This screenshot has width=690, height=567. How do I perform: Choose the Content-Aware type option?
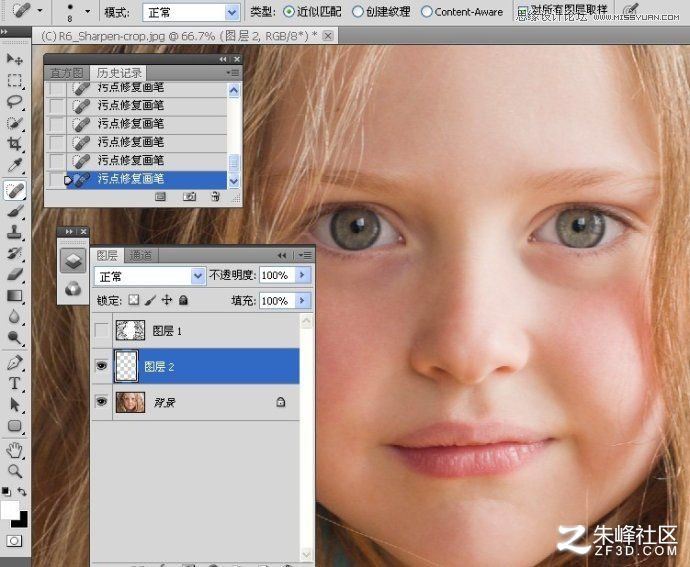pyautogui.click(x=426, y=12)
